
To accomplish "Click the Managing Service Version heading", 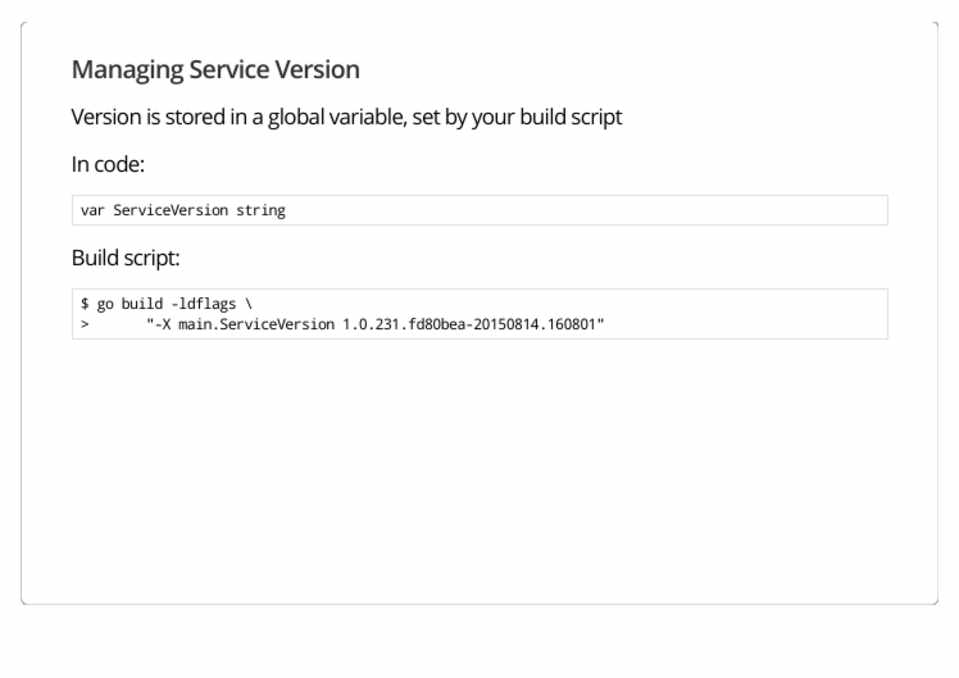I will tap(215, 70).
